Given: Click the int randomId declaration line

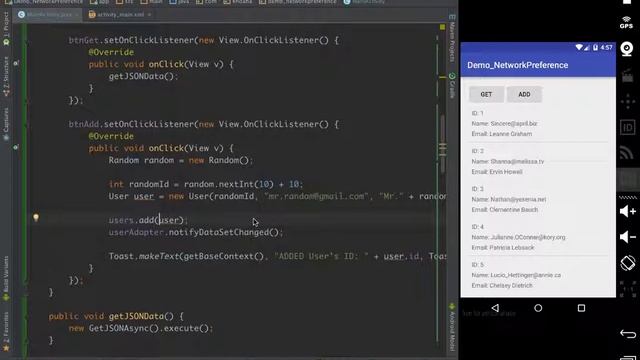Looking at the screenshot, I should 206,184.
